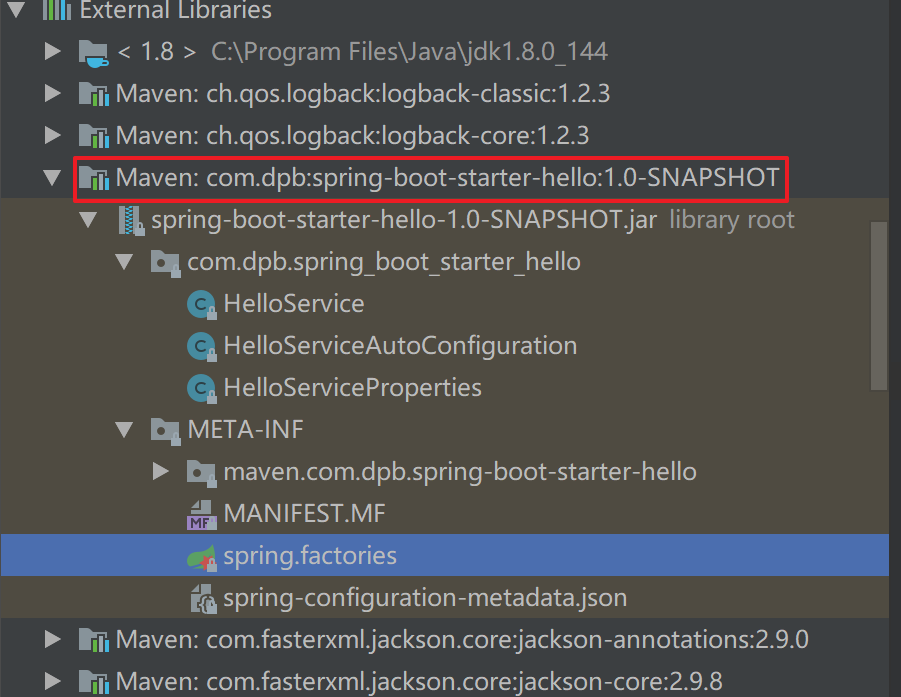This screenshot has width=901, height=697.
Task: Click the spring-boot-starter-hello Maven library icon
Action: tap(94, 178)
